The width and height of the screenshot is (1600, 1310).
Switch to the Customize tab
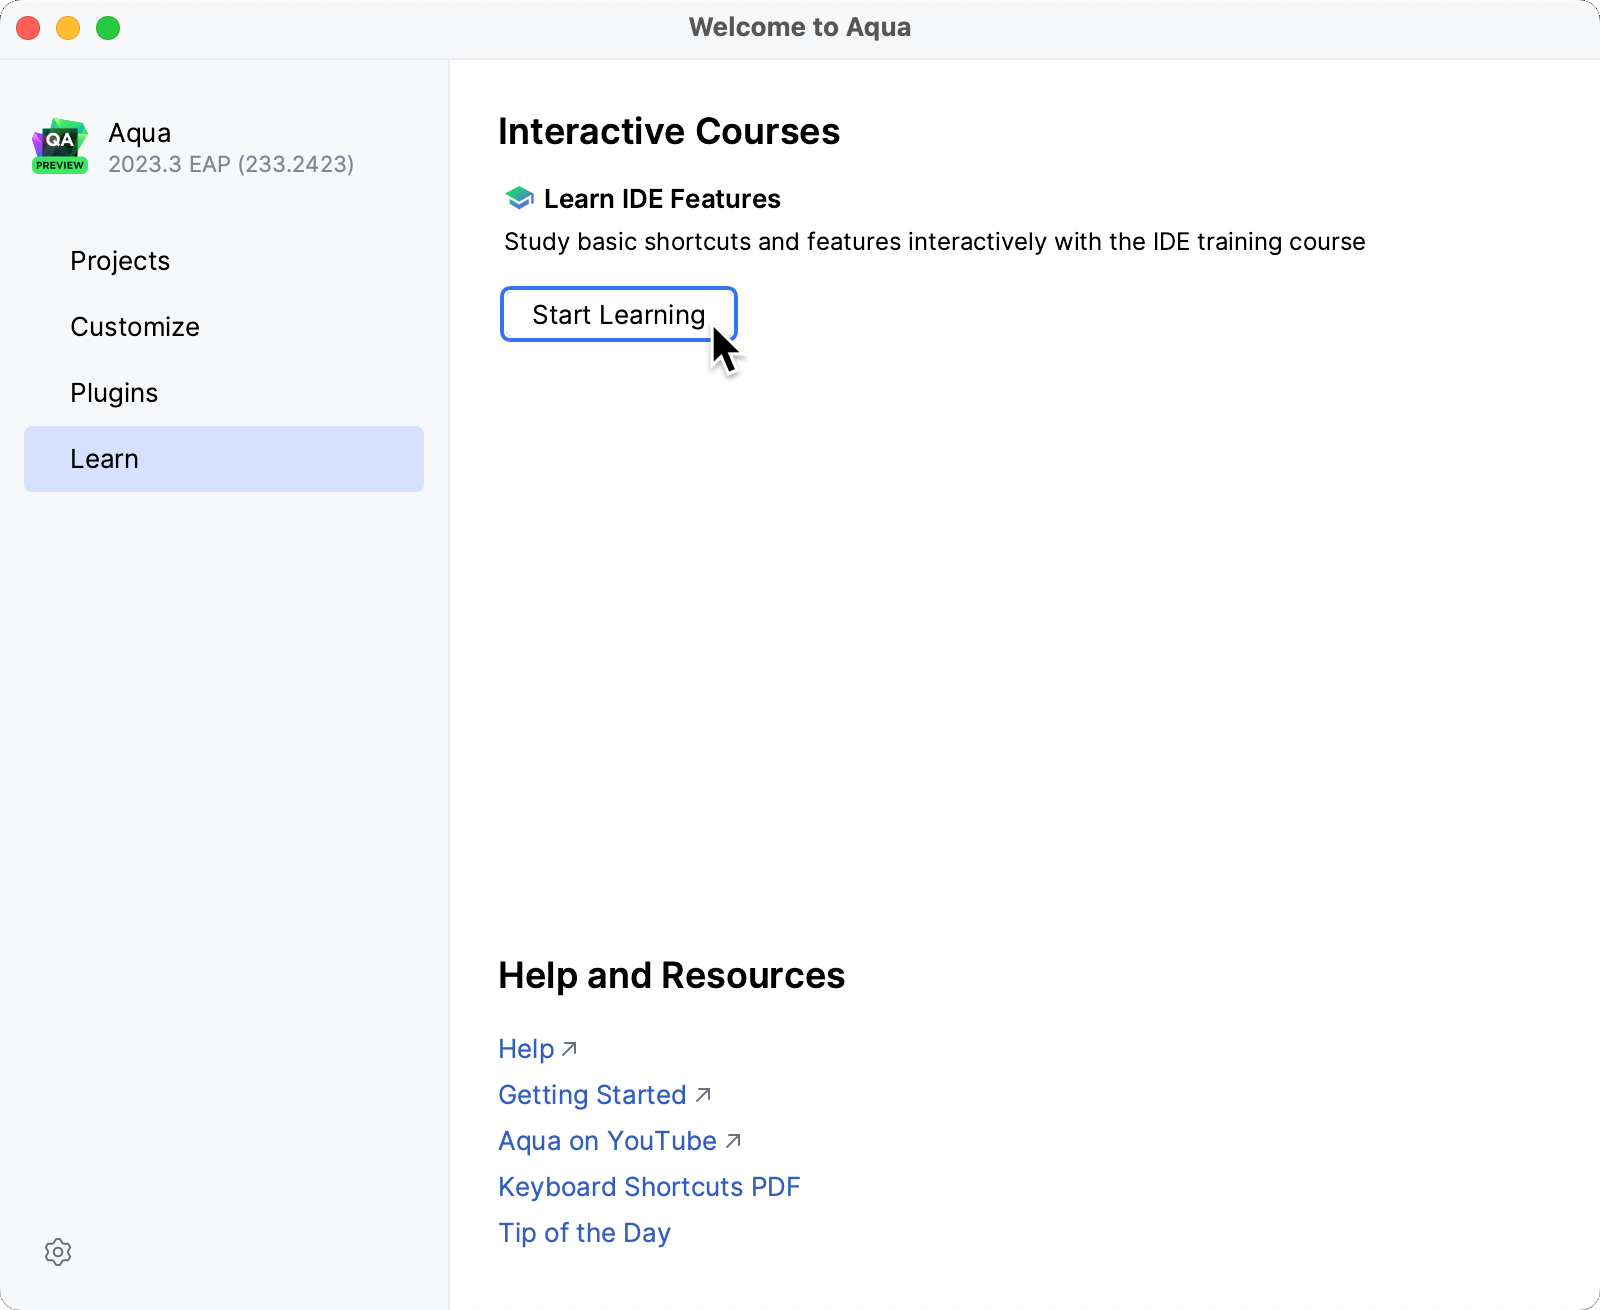click(x=224, y=327)
